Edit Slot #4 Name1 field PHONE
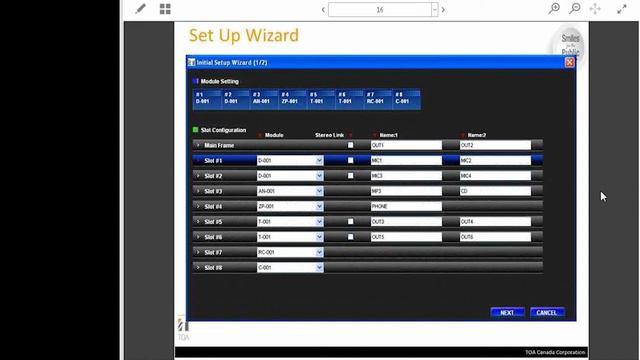Image resolution: width=640 pixels, height=360 pixels. click(x=406, y=206)
